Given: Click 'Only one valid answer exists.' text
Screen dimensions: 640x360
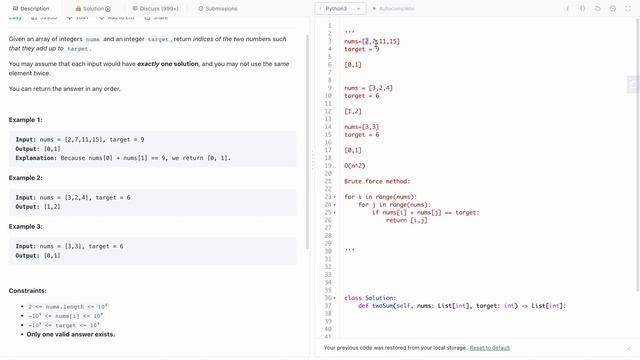Looking at the screenshot, I should [x=71, y=334].
